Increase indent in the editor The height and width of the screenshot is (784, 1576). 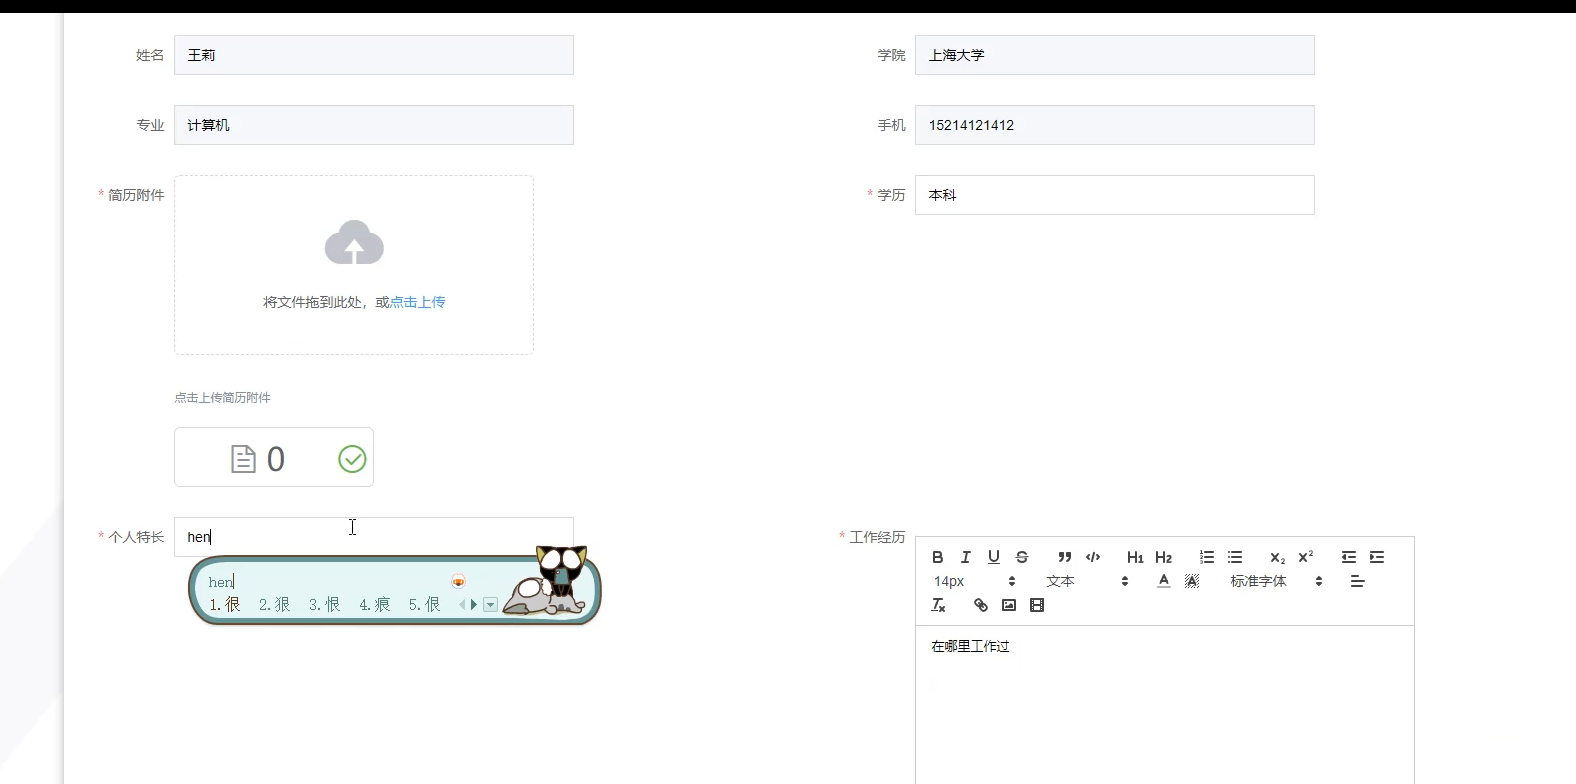1377,557
